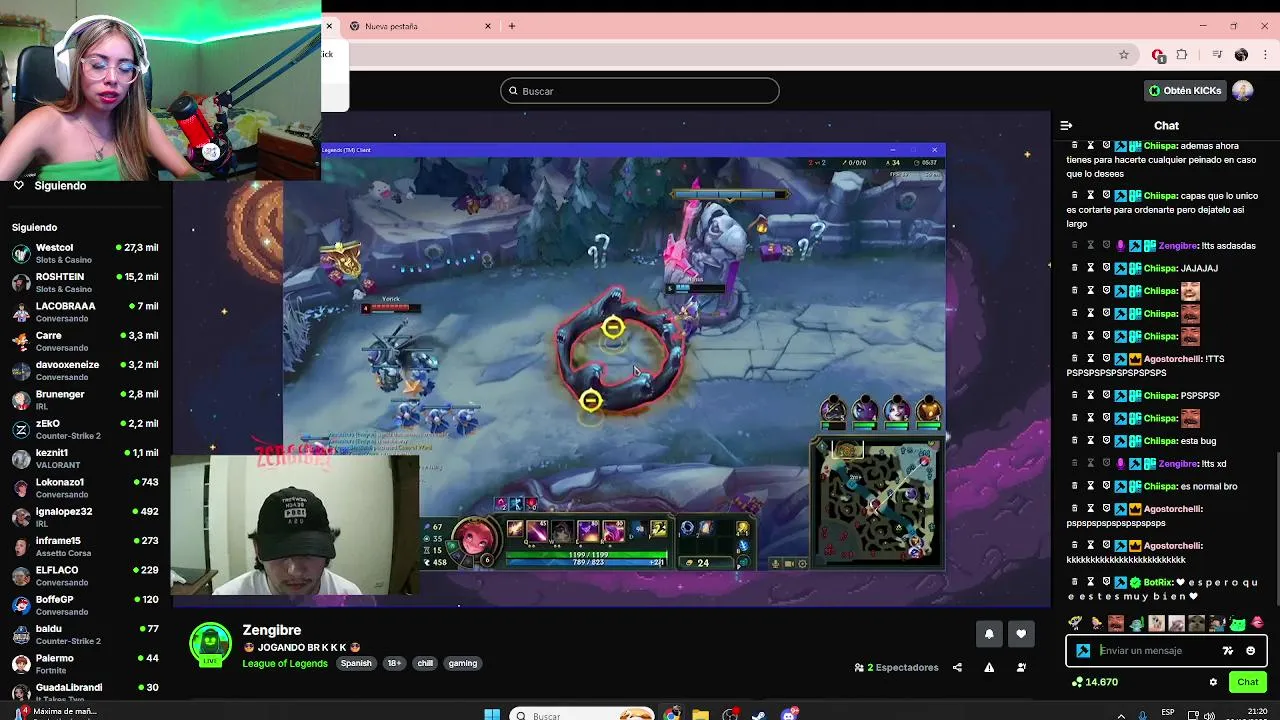Viewport: 1280px width, 720px height.
Task: Open the chat settings gear icon
Action: coord(1213,682)
